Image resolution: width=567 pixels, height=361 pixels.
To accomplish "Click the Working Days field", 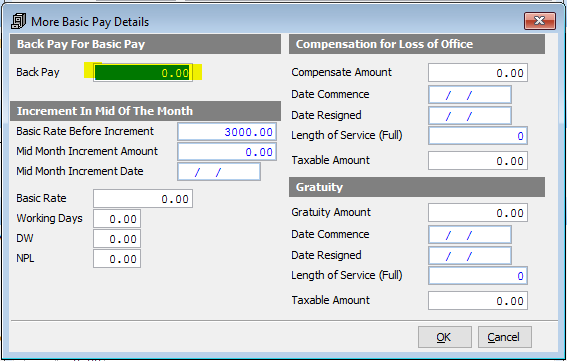I will coord(117,219).
